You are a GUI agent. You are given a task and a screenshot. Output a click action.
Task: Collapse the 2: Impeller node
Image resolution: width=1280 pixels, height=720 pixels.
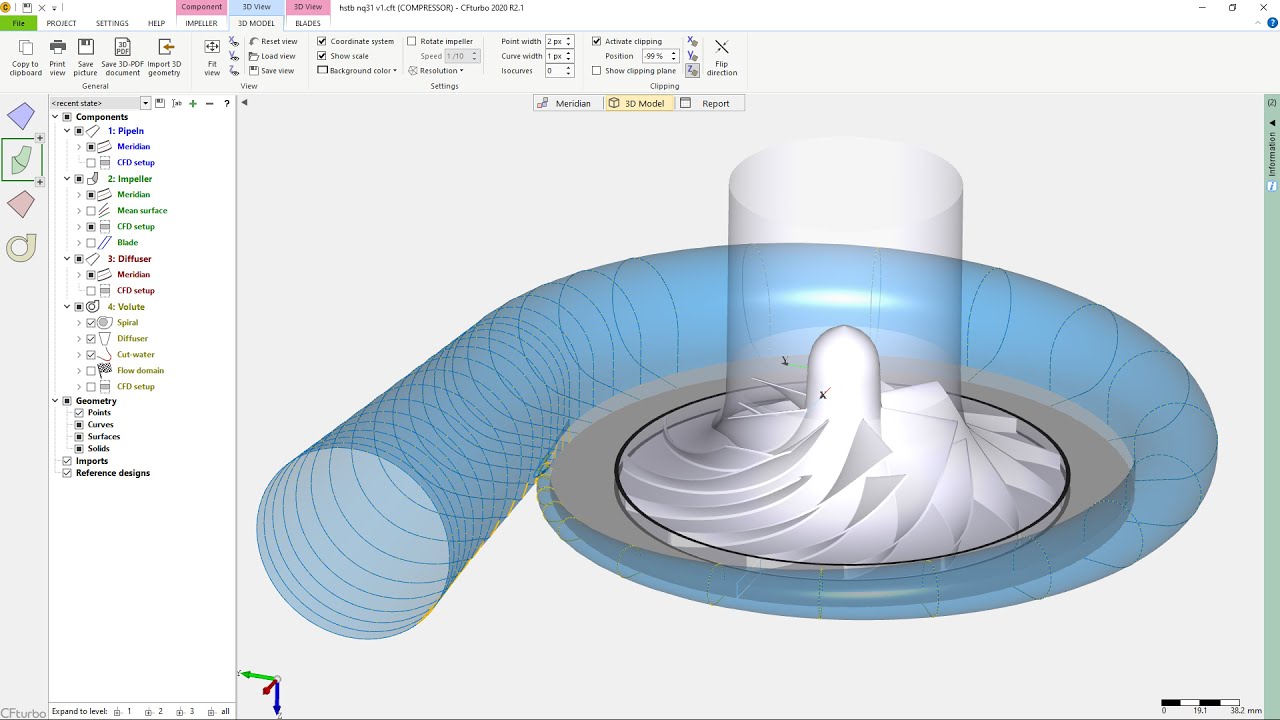67,179
